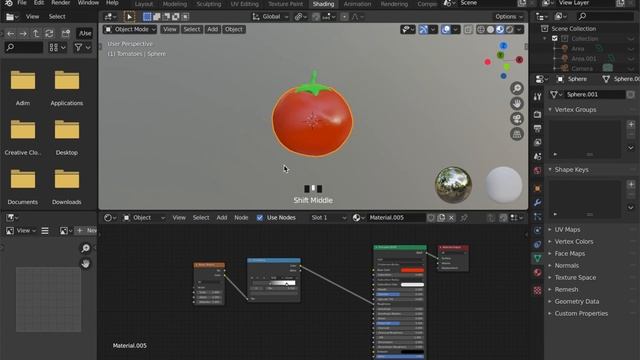Click the zoom magnifier in image editor
The image size is (640, 360).
tap(85, 248)
